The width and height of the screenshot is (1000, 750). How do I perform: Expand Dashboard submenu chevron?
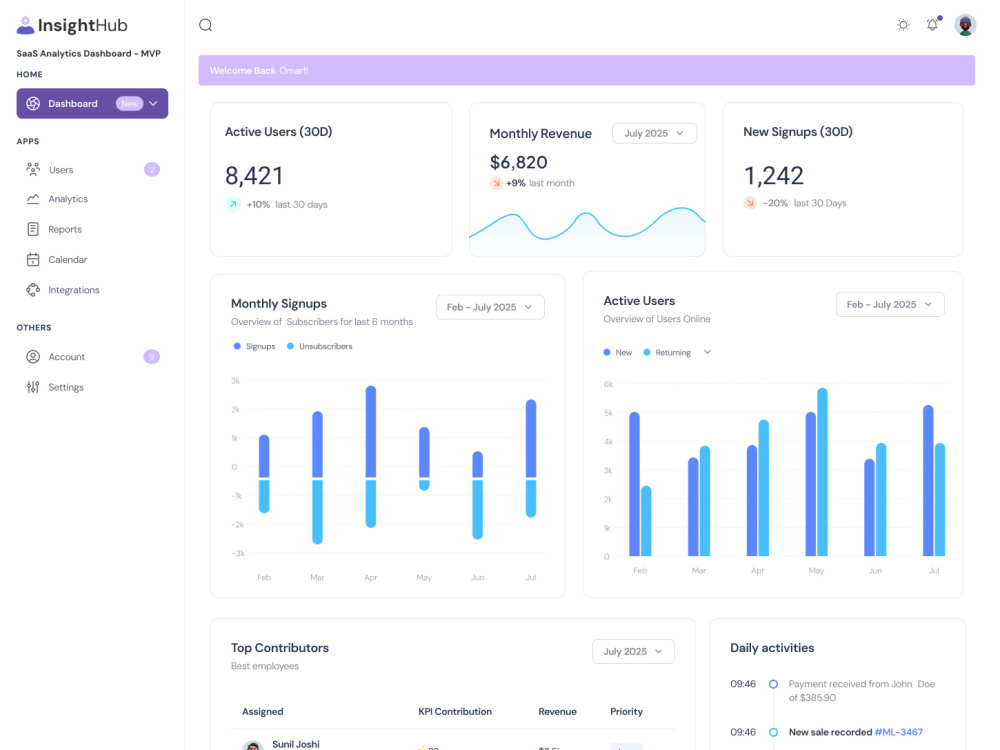(153, 103)
